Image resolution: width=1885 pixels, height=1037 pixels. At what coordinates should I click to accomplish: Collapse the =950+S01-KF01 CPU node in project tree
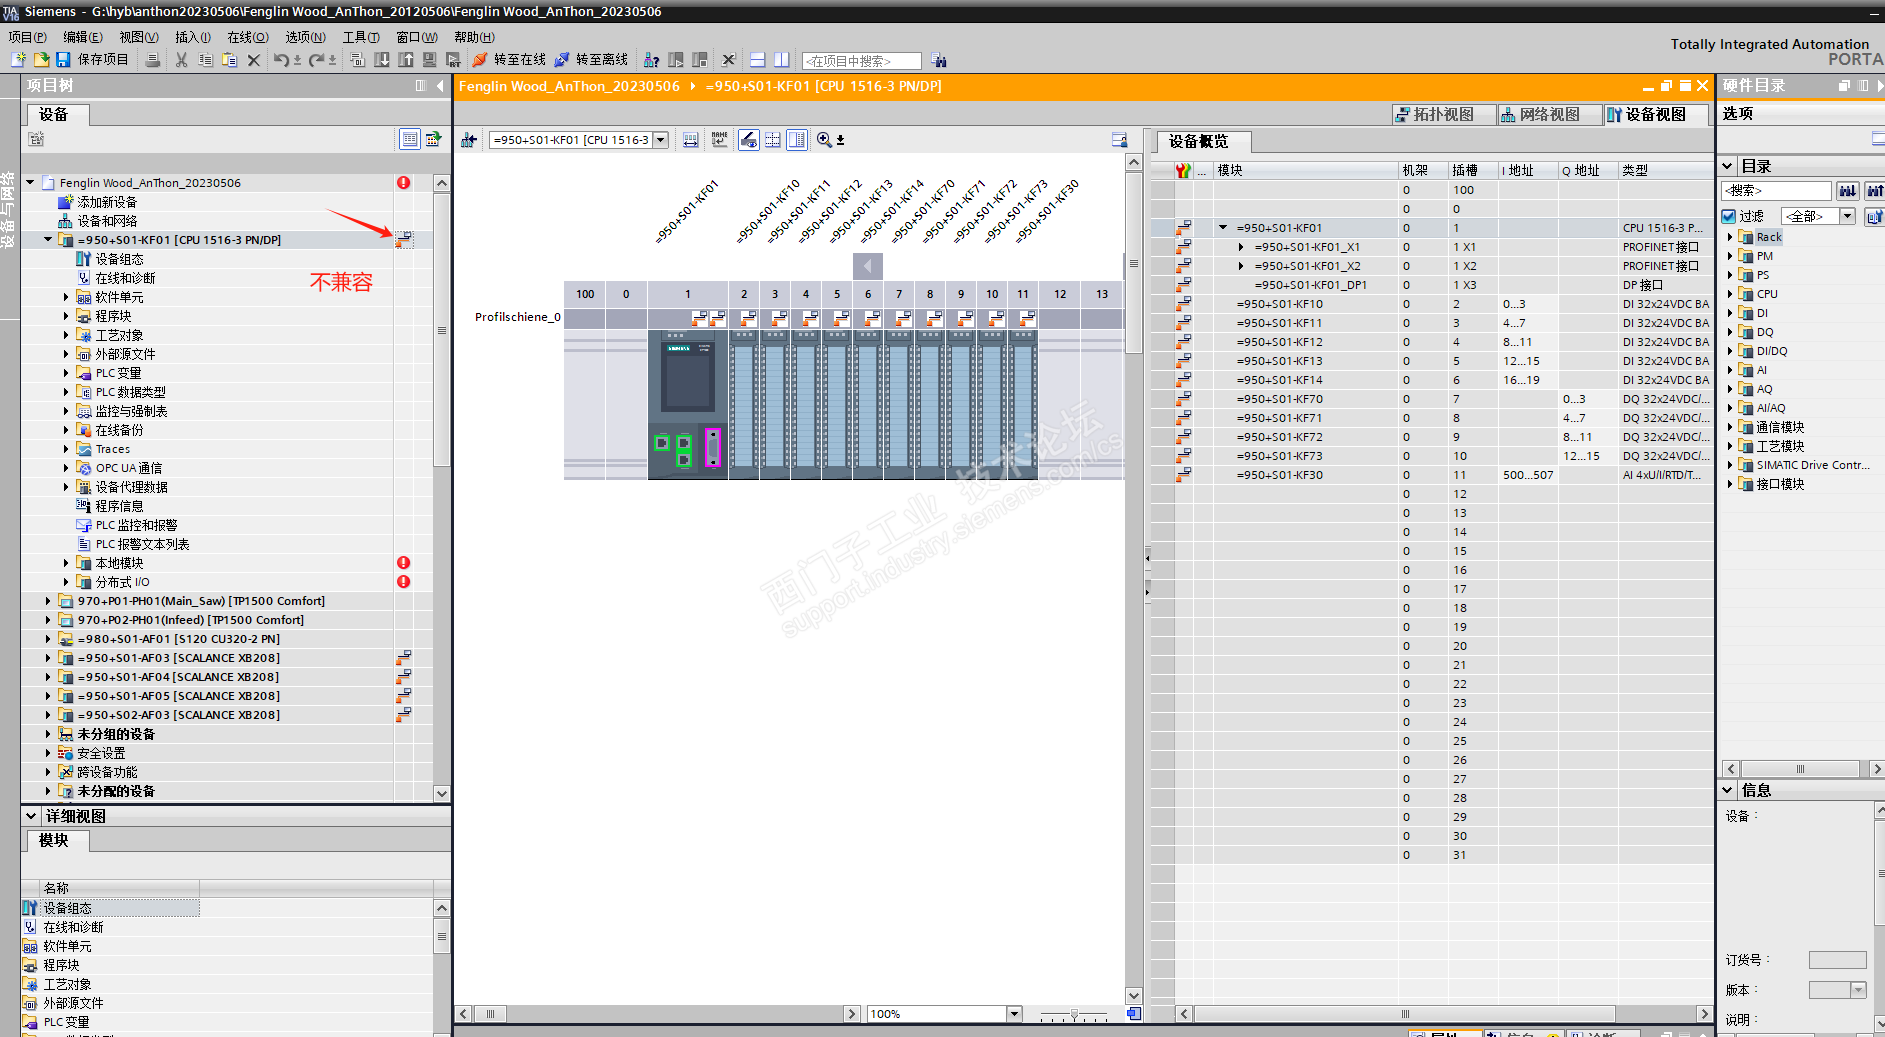coord(48,240)
